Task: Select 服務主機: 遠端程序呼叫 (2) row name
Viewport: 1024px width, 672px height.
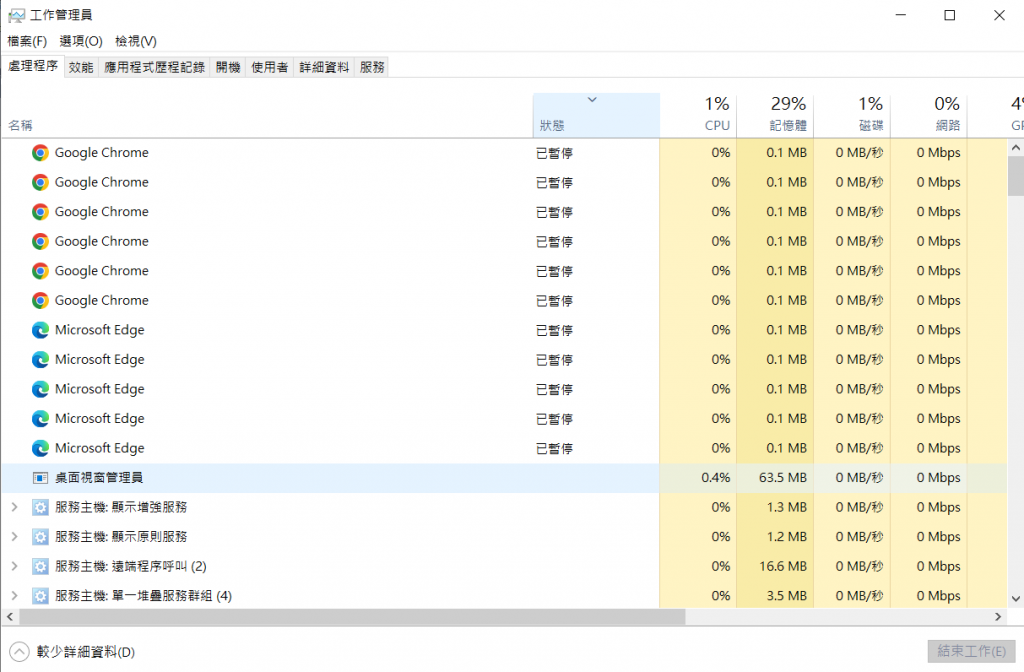Action: (131, 566)
